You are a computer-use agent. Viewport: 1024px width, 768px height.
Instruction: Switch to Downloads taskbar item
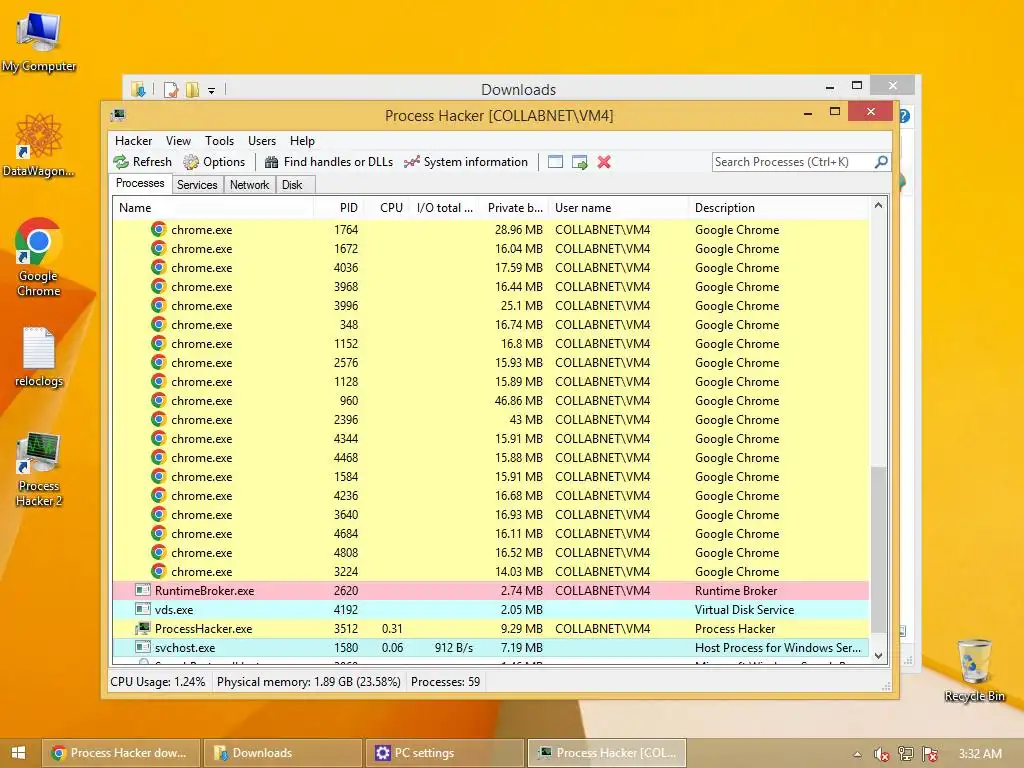click(x=282, y=753)
